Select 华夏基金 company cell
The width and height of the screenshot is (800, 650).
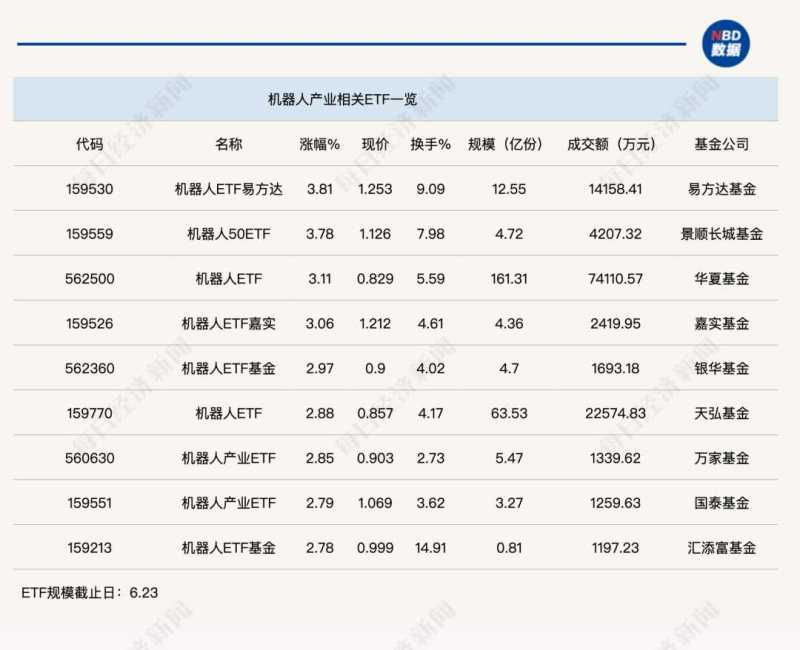[721, 279]
